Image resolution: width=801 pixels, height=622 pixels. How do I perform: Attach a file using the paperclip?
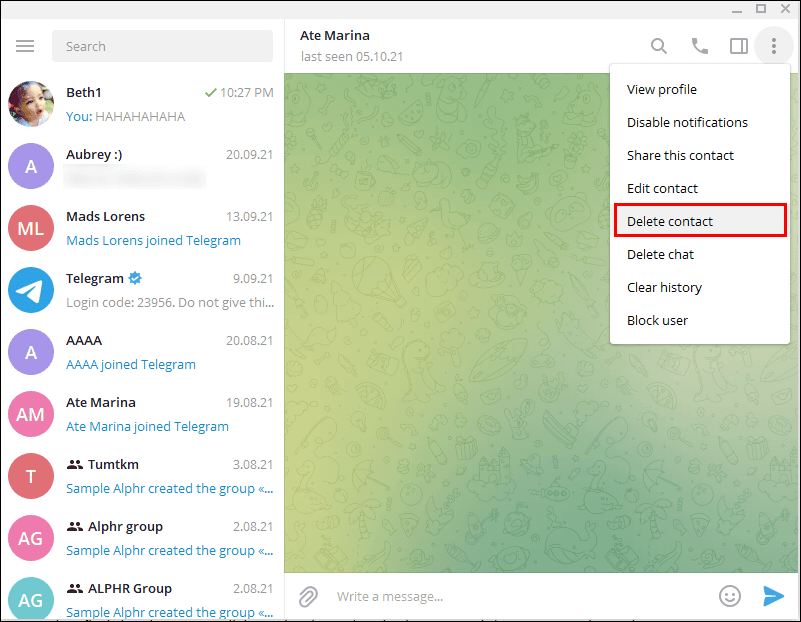[308, 596]
